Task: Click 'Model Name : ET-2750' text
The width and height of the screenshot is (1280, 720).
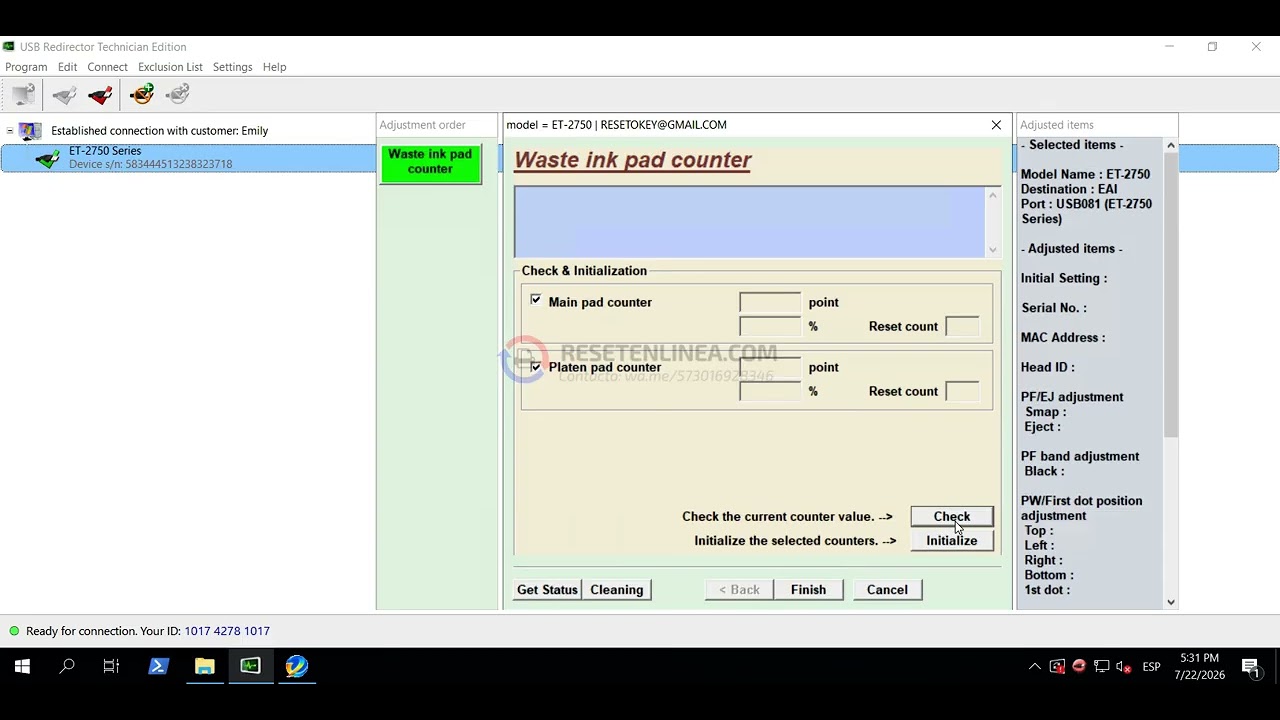Action: (x=1085, y=174)
